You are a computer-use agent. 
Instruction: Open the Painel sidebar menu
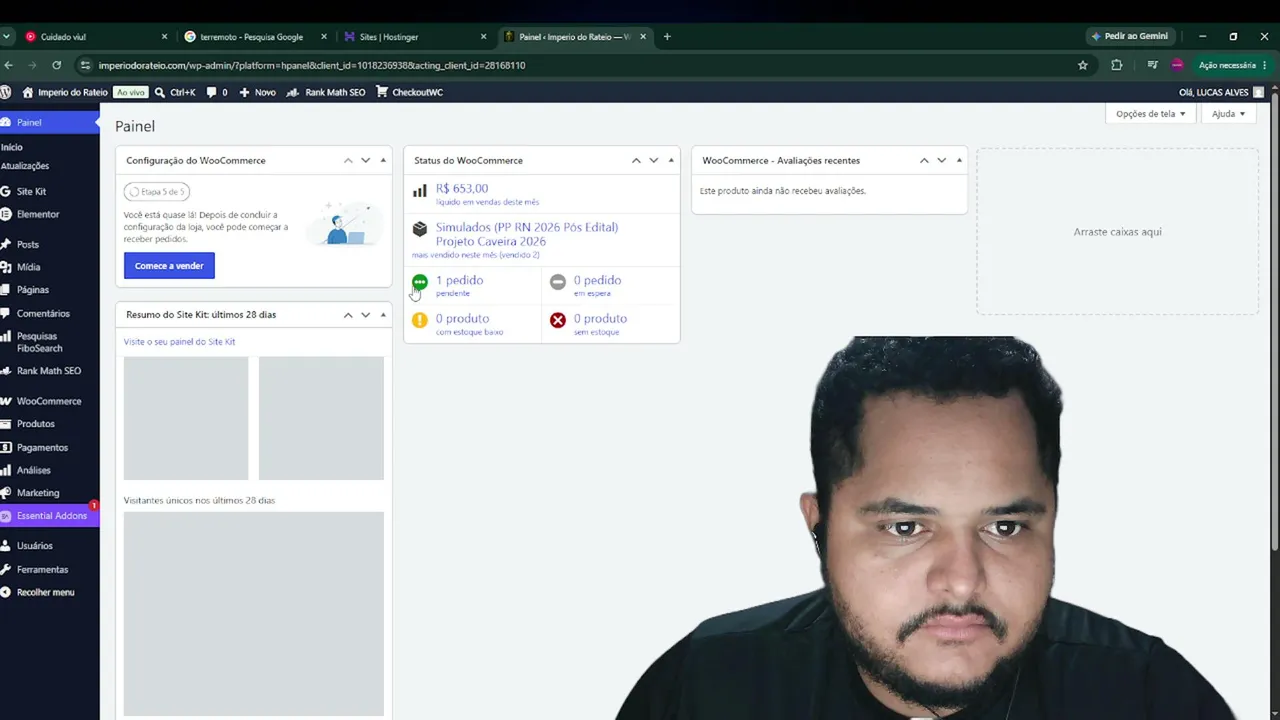click(x=50, y=122)
